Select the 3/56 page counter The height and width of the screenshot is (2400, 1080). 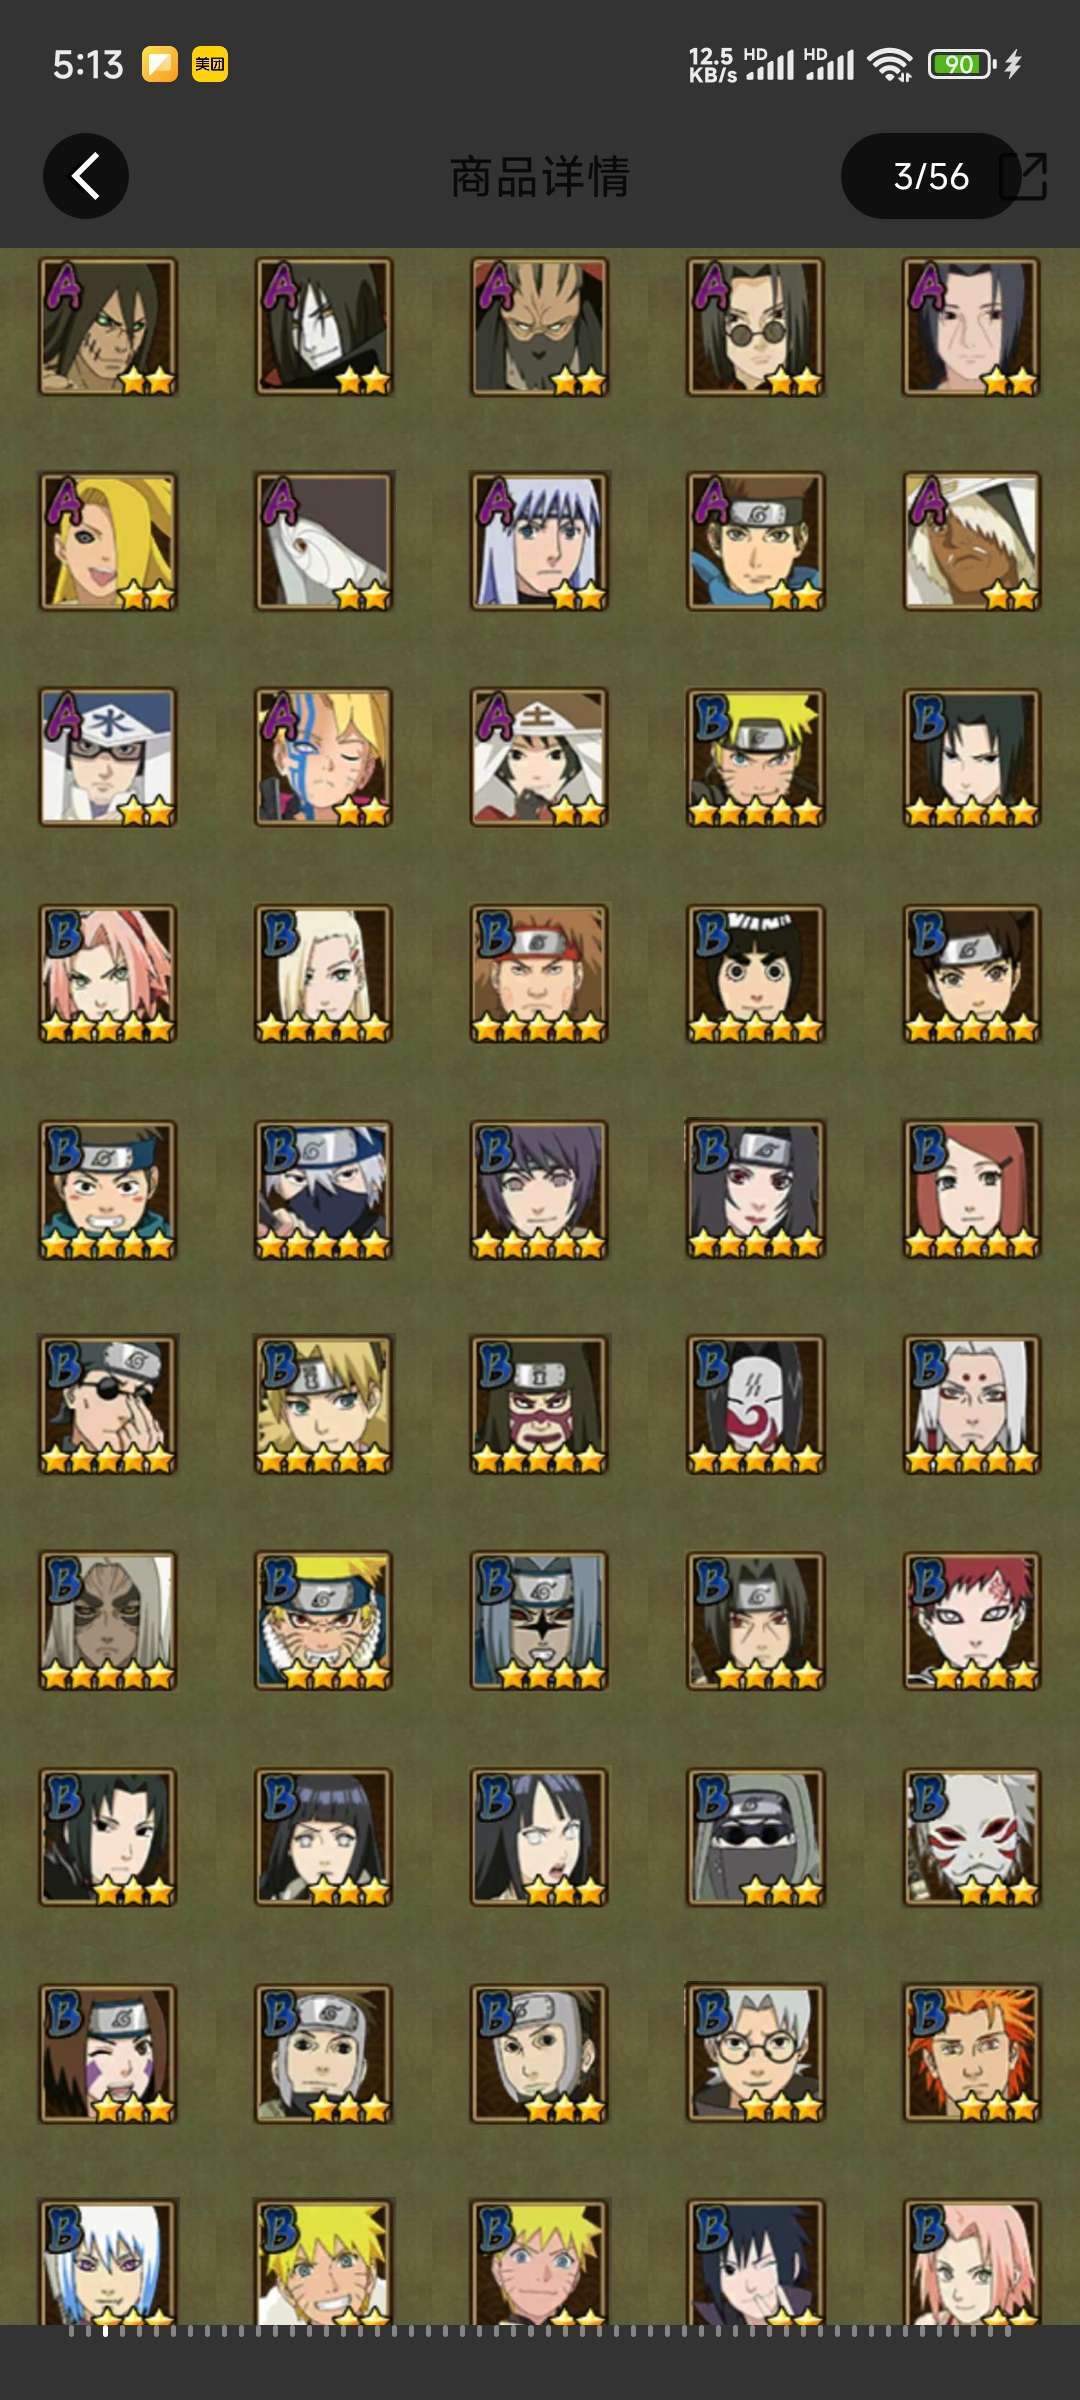[x=931, y=176]
